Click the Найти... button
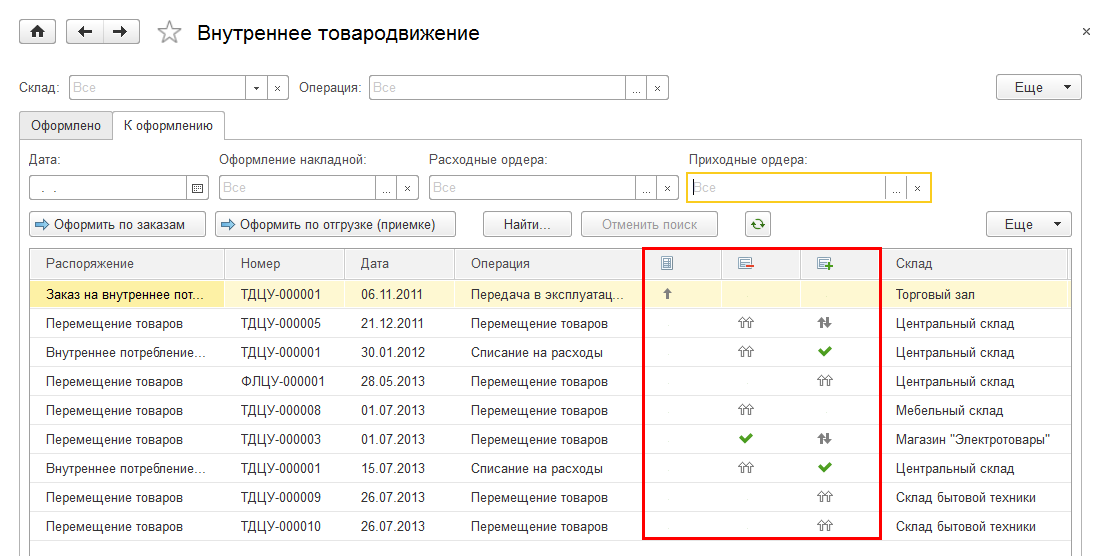Viewport: 1108px width, 556px height. (x=527, y=225)
